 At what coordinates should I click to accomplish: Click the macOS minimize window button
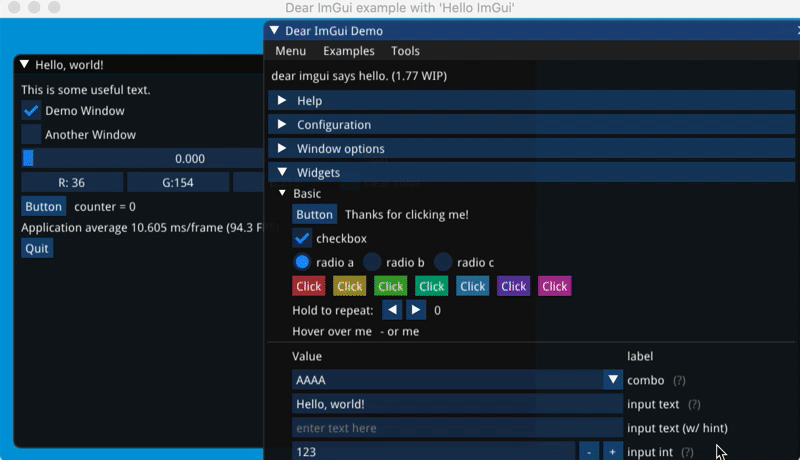click(34, 7)
